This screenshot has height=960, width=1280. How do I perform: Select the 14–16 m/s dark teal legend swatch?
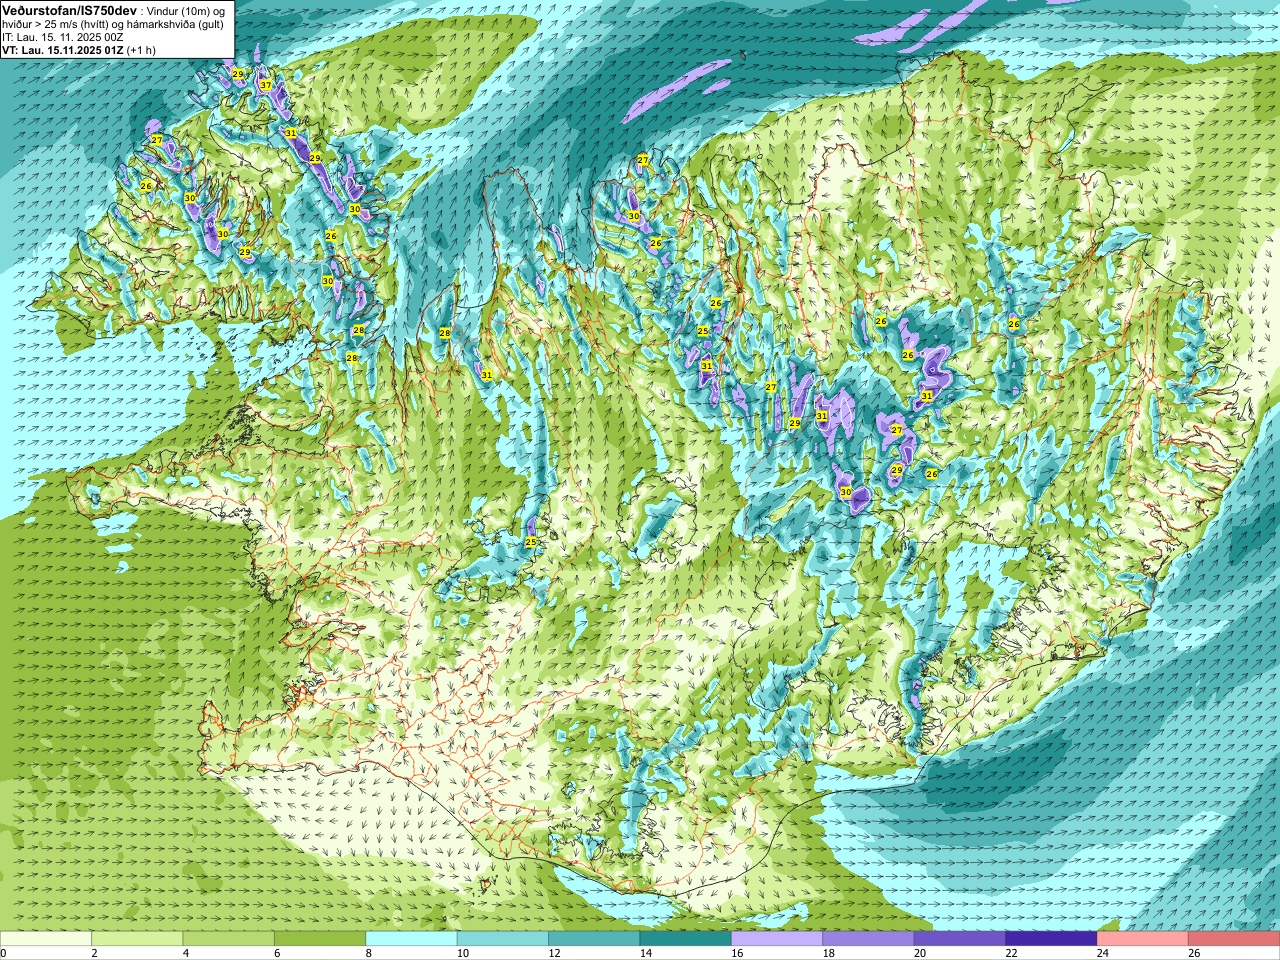pos(686,939)
